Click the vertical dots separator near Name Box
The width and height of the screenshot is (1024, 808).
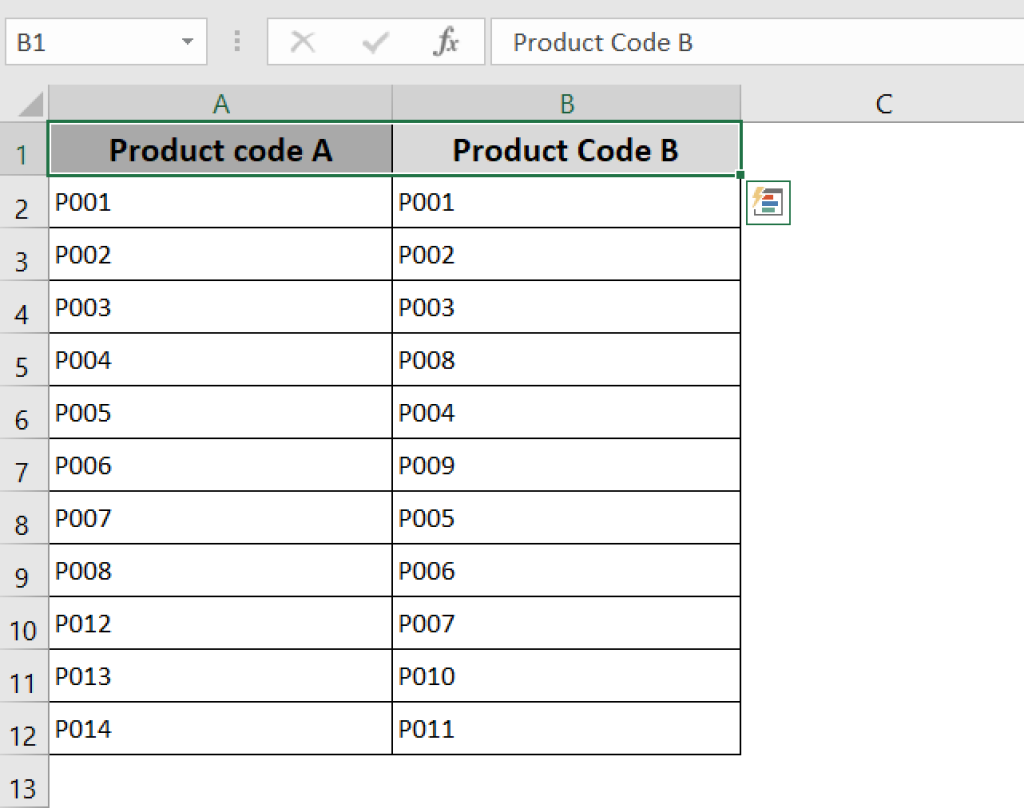coord(237,42)
